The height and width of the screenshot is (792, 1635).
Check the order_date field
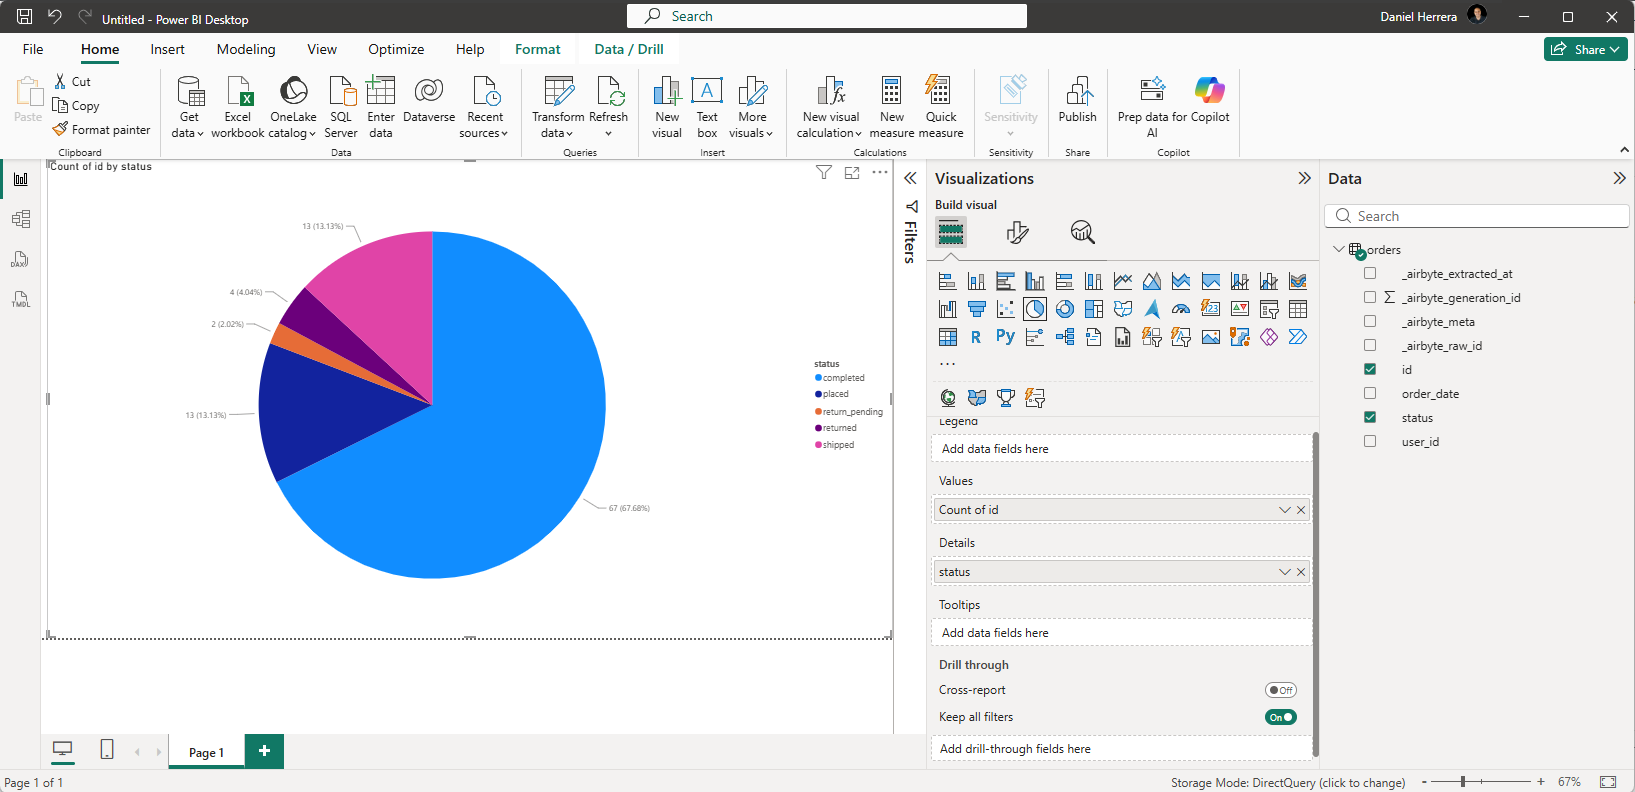click(x=1370, y=393)
